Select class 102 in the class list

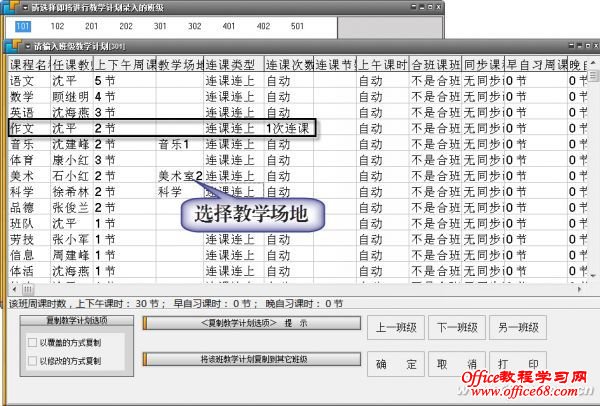57,26
